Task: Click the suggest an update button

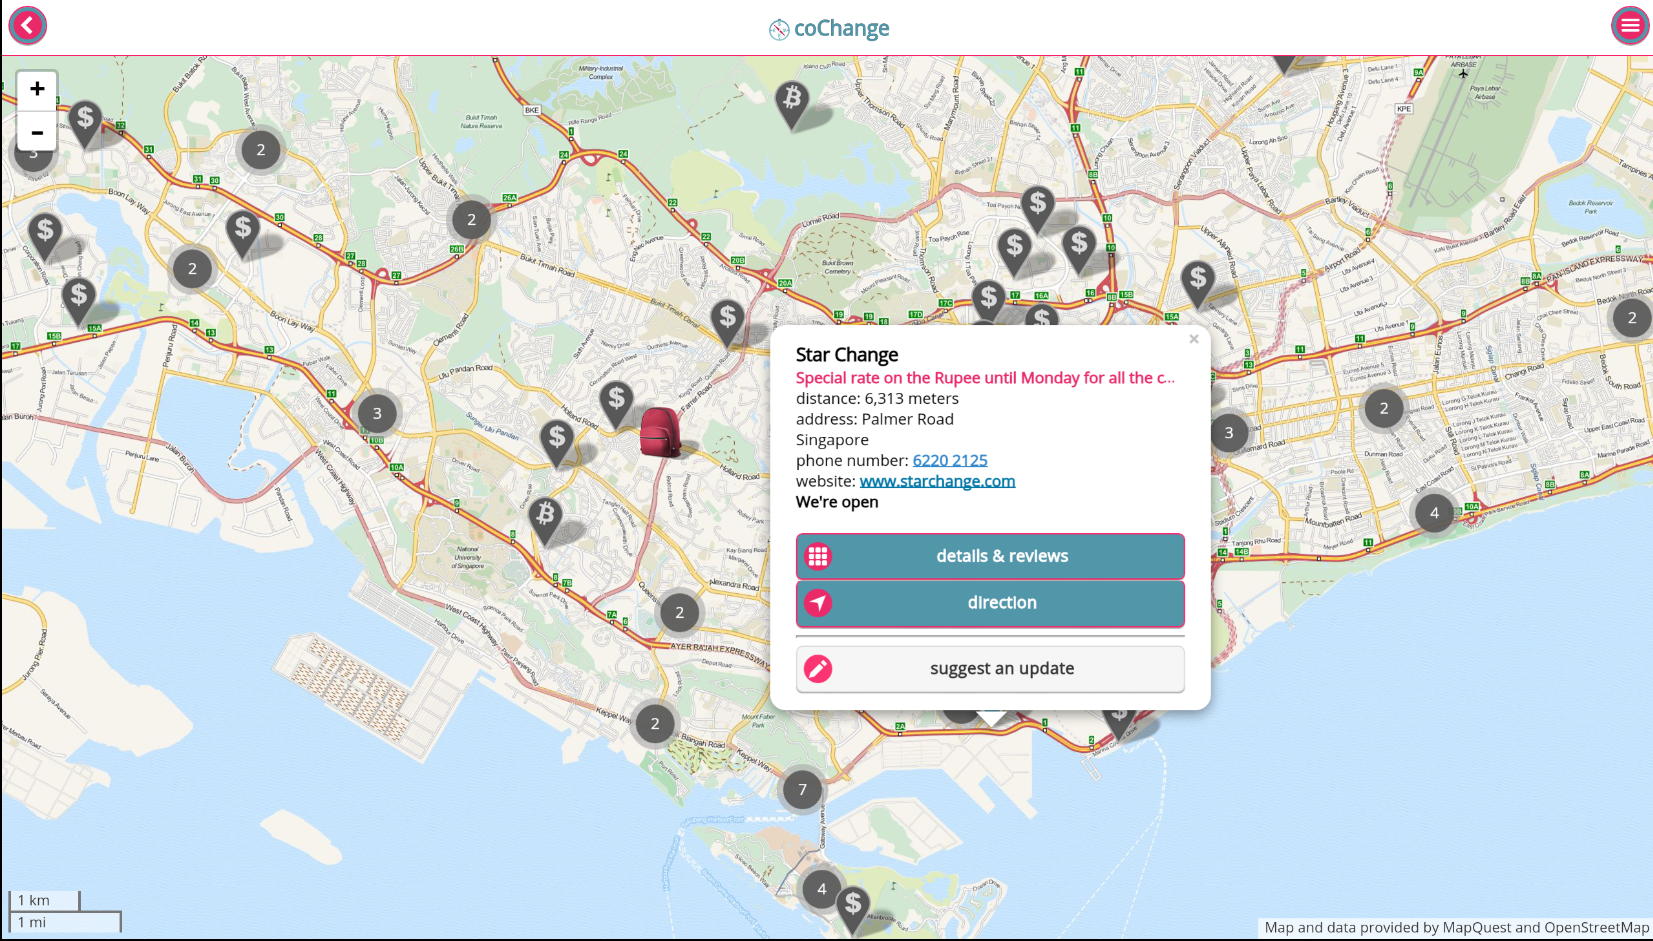Action: click(990, 669)
